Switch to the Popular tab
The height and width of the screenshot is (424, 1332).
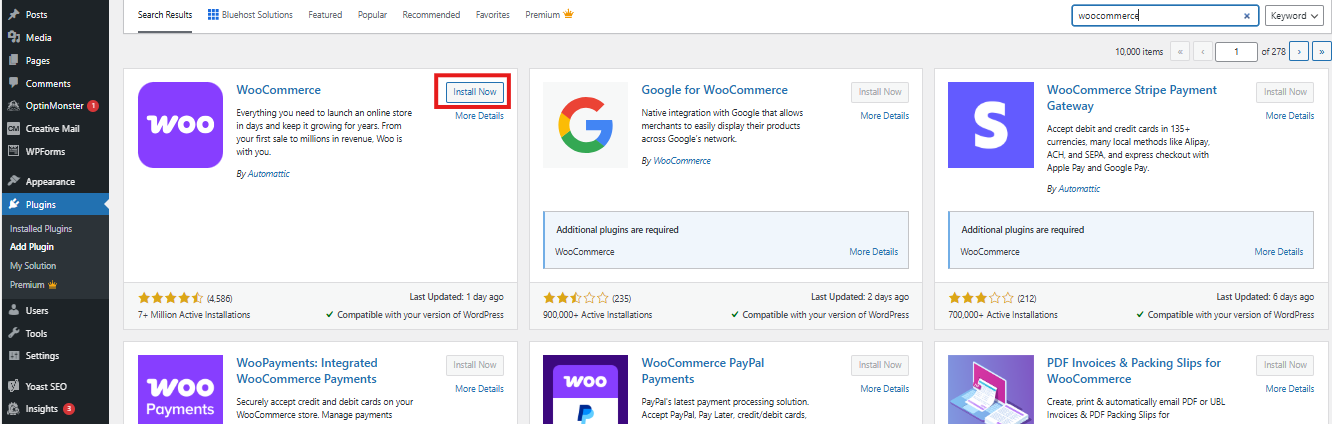pos(372,15)
